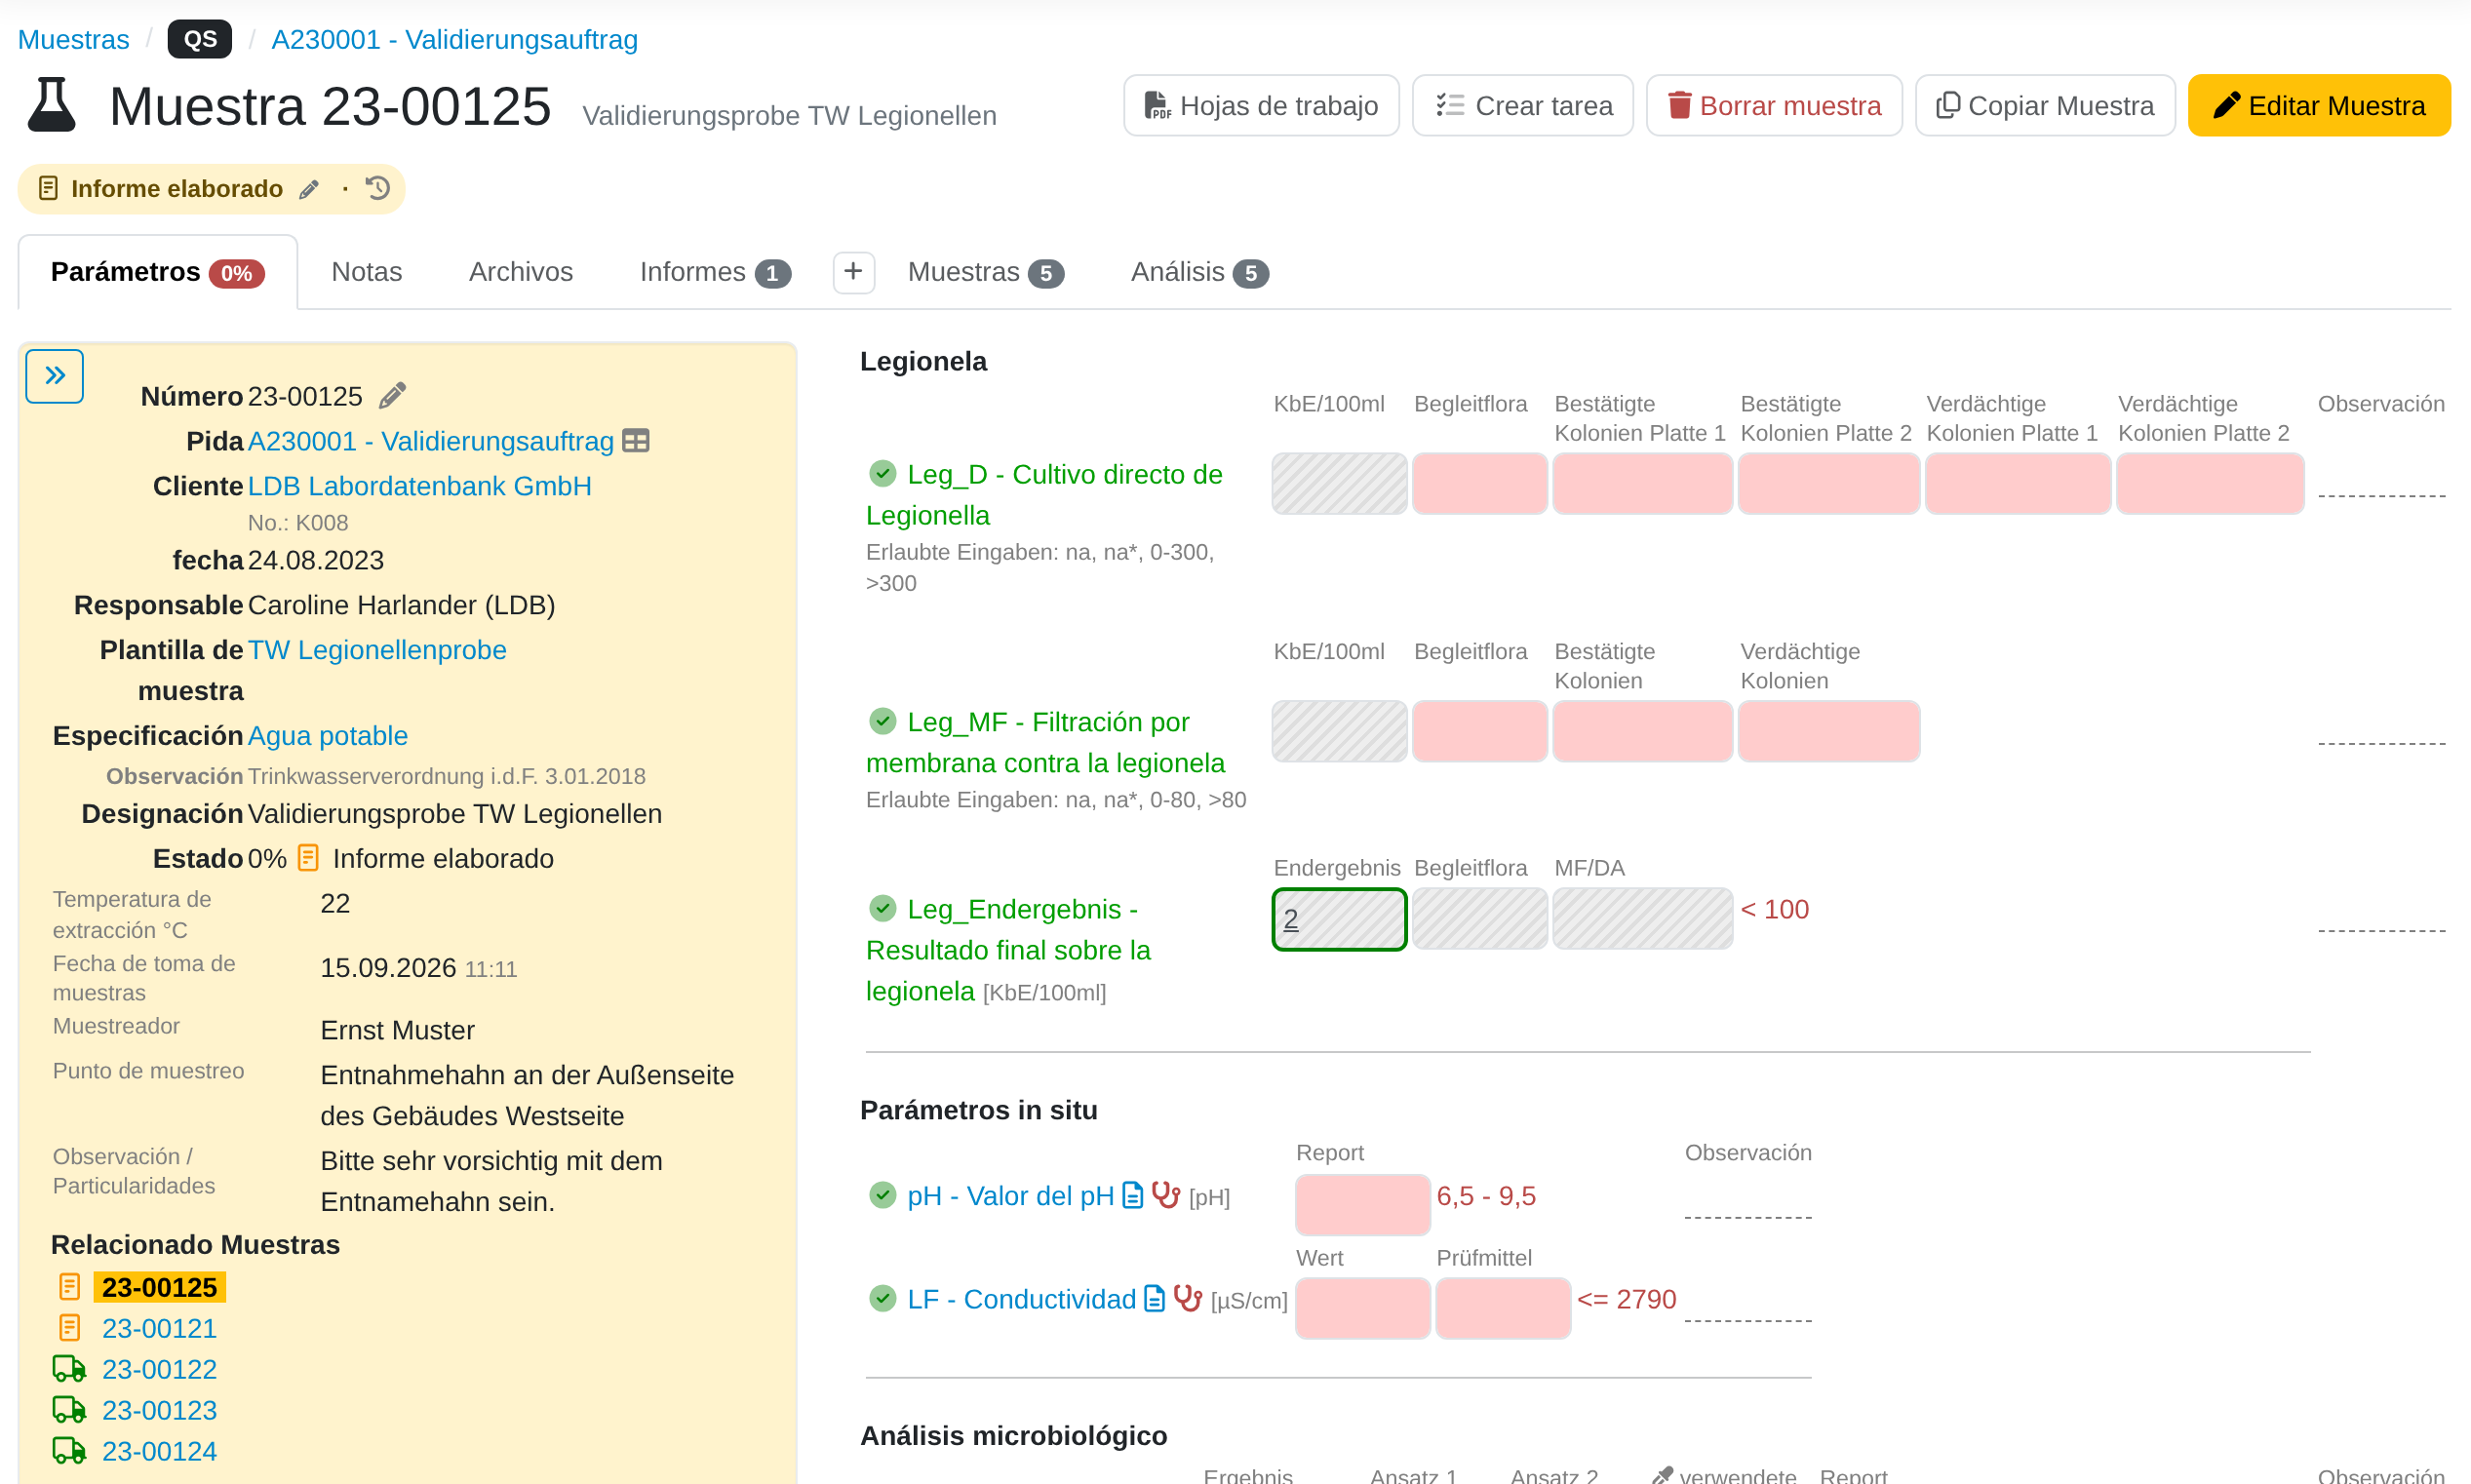Switch to the Archivos tab
Viewport: 2471px width, 1484px height.
coord(521,272)
